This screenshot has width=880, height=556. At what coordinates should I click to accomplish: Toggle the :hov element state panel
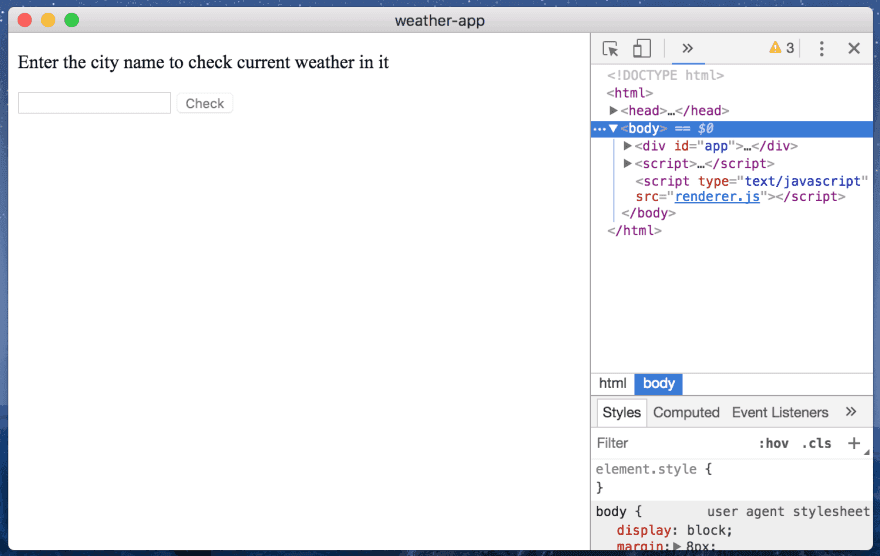tap(774, 443)
